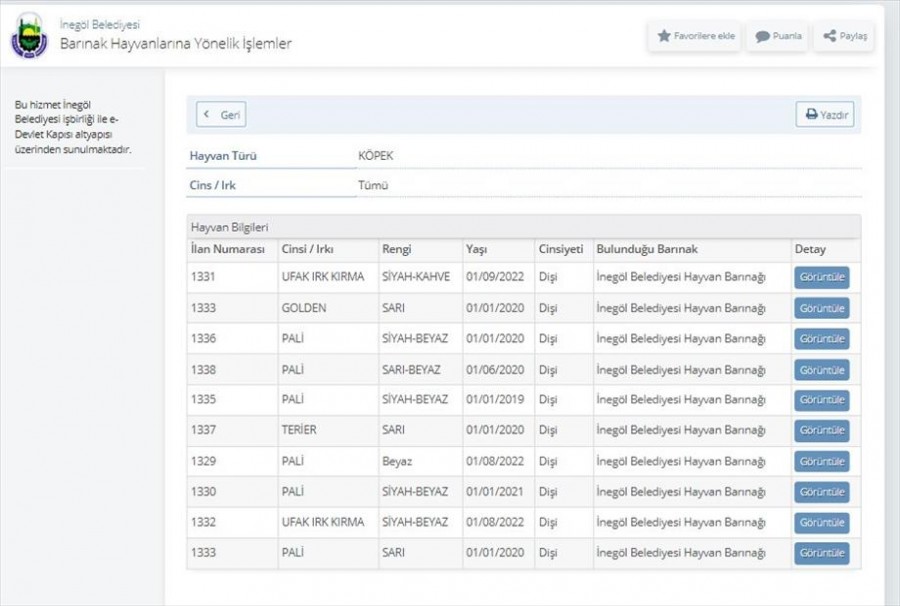Viewport: 900px width, 606px height.
Task: Click Görüntüle for the GOLDEN dog row
Action: coord(821,308)
